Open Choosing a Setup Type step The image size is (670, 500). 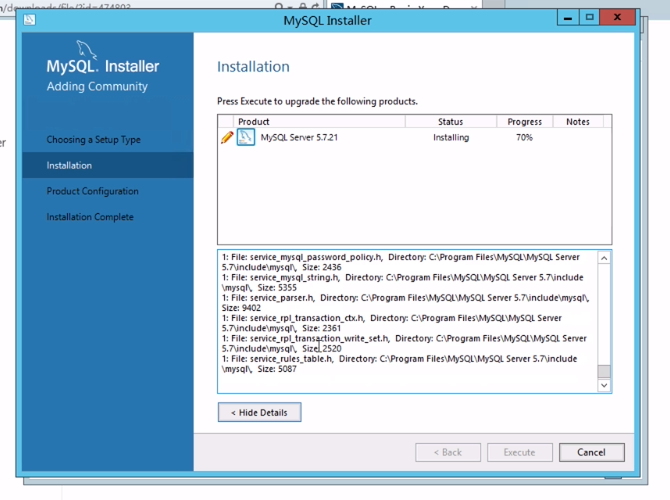coord(94,140)
